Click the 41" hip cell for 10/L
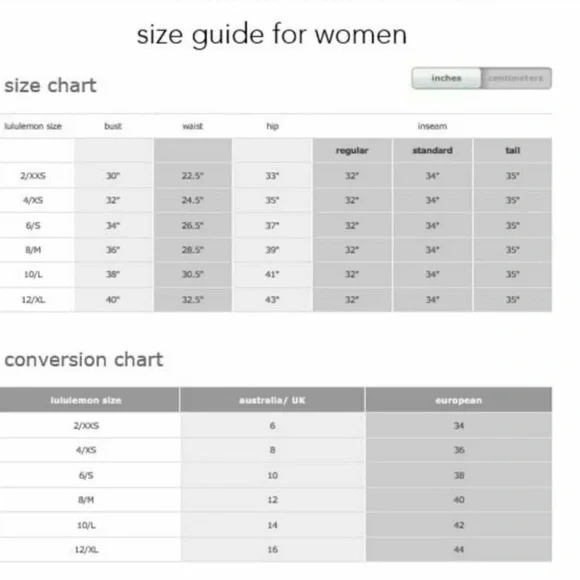The width and height of the screenshot is (580, 580). point(272,274)
